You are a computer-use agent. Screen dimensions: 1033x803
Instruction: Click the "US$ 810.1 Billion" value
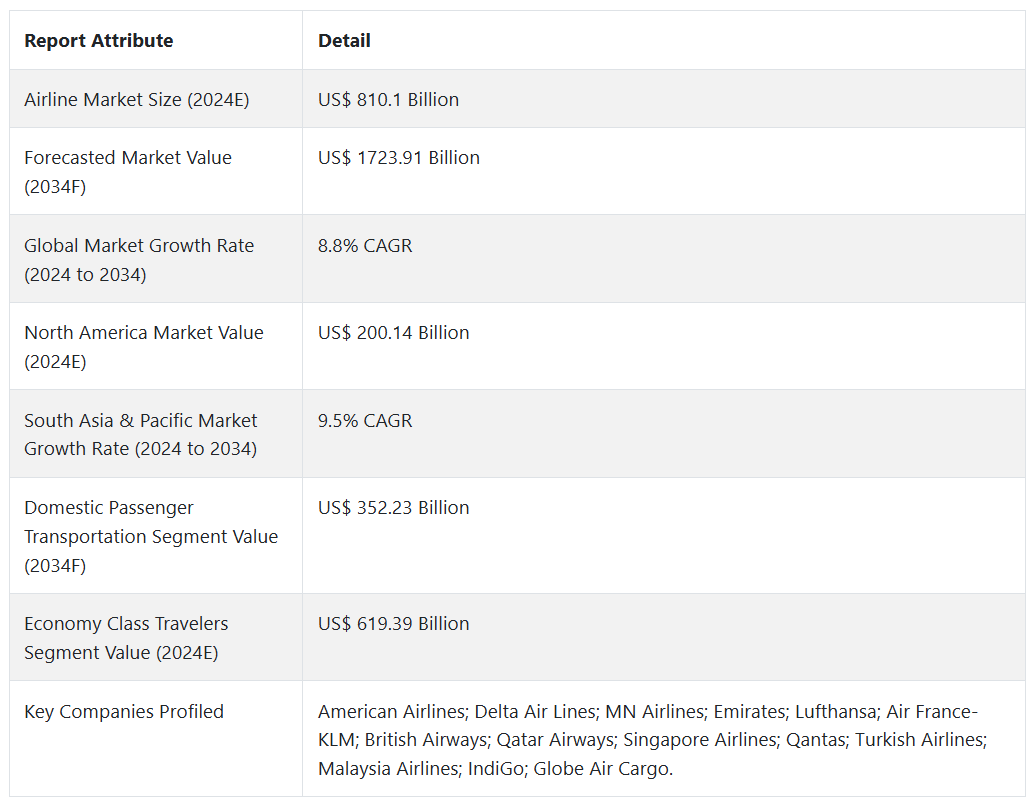388,99
